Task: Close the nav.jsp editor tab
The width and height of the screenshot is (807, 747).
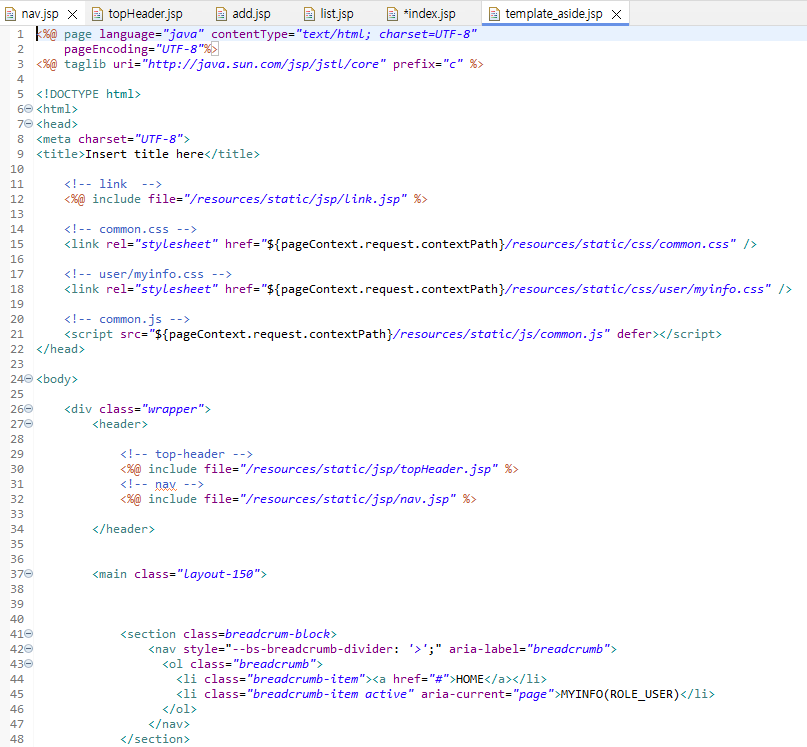Action: (x=73, y=14)
